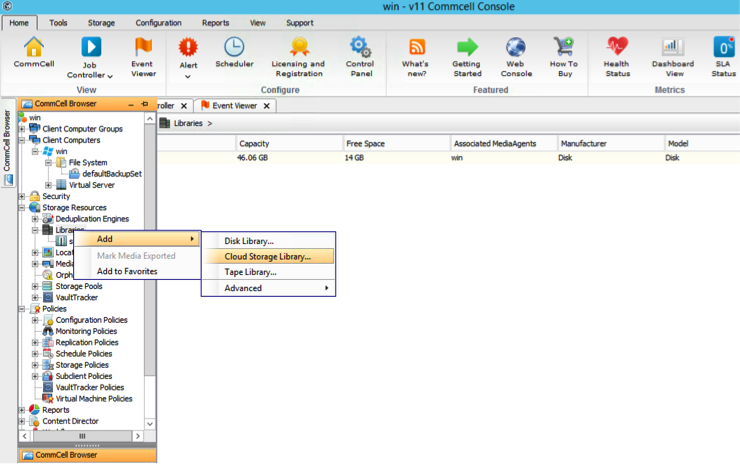740x464 pixels.
Task: Click the Health Status heart icon
Action: 617,47
